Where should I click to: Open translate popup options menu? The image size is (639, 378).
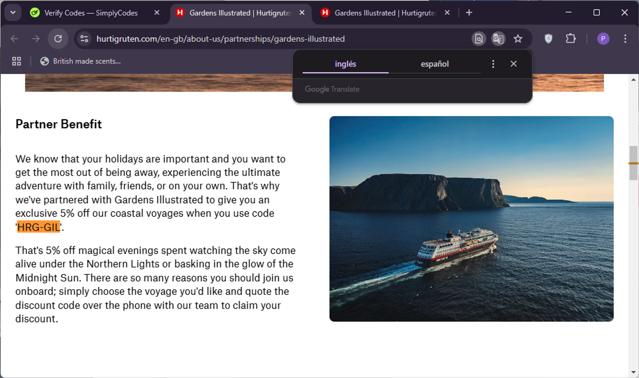click(x=493, y=64)
